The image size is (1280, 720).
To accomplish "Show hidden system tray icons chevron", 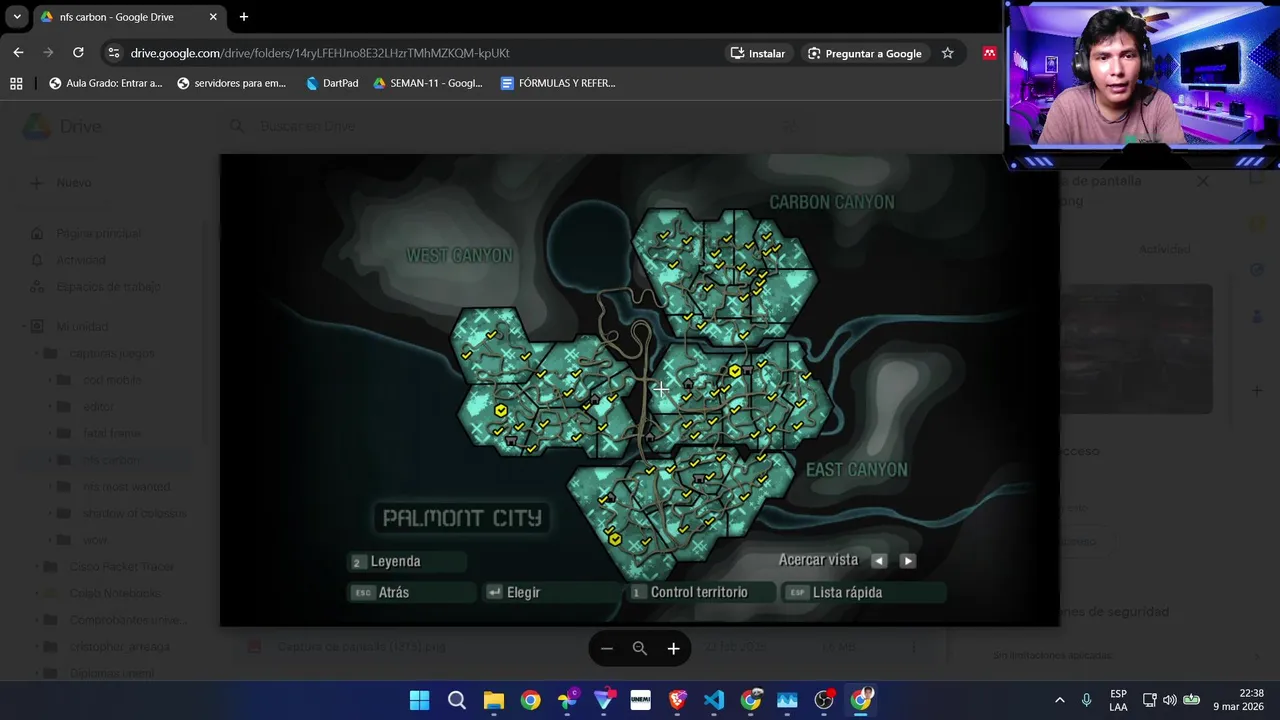I will (1059, 700).
